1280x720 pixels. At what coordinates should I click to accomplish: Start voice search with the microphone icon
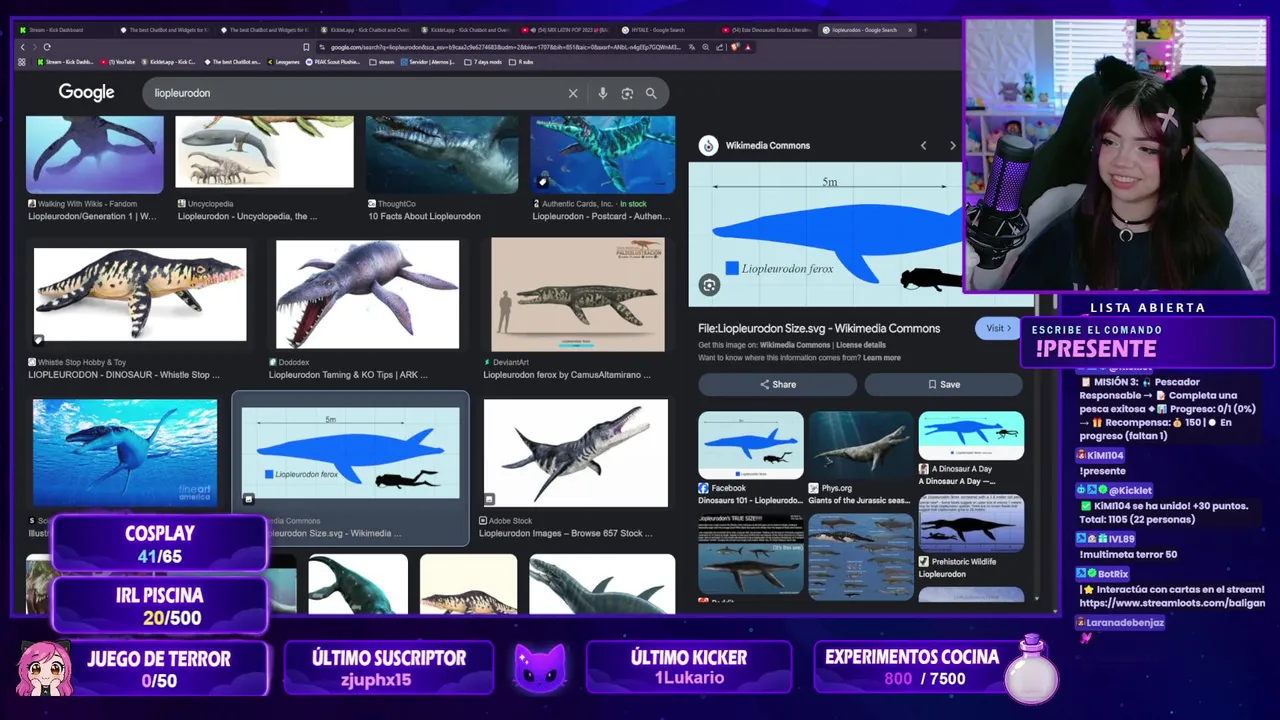point(602,93)
